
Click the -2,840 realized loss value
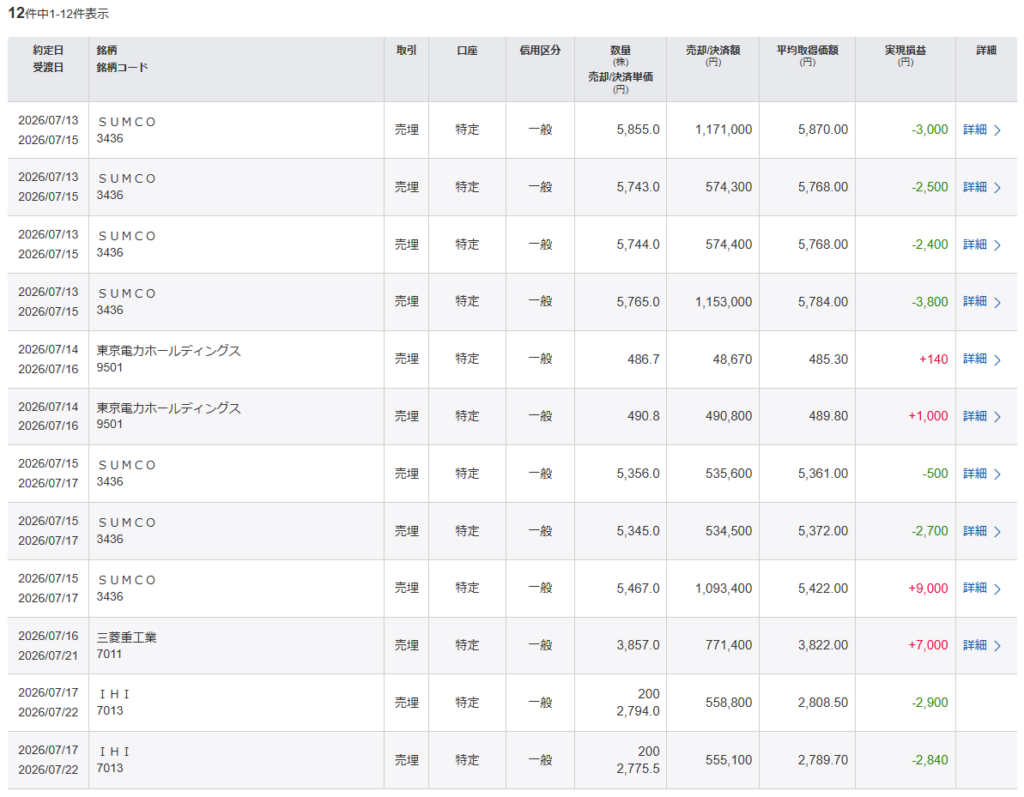(930, 760)
